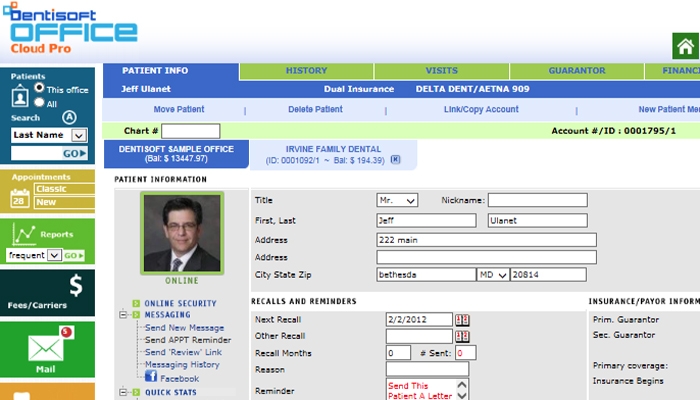Open the Mail envelope icon

46,348
